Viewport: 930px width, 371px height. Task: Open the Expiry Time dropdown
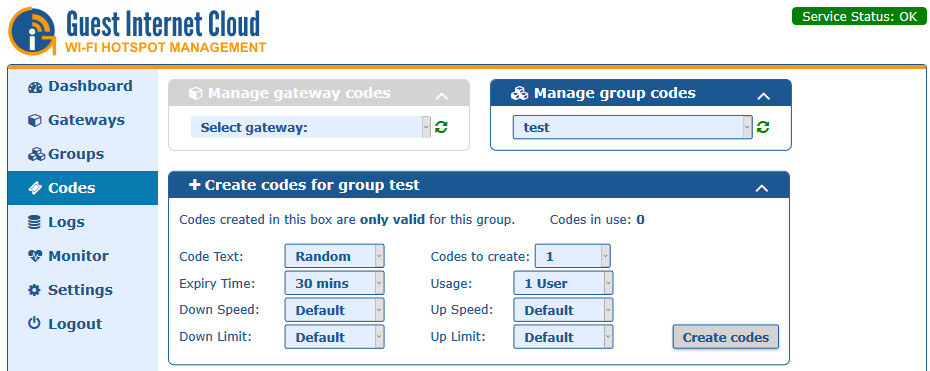335,283
